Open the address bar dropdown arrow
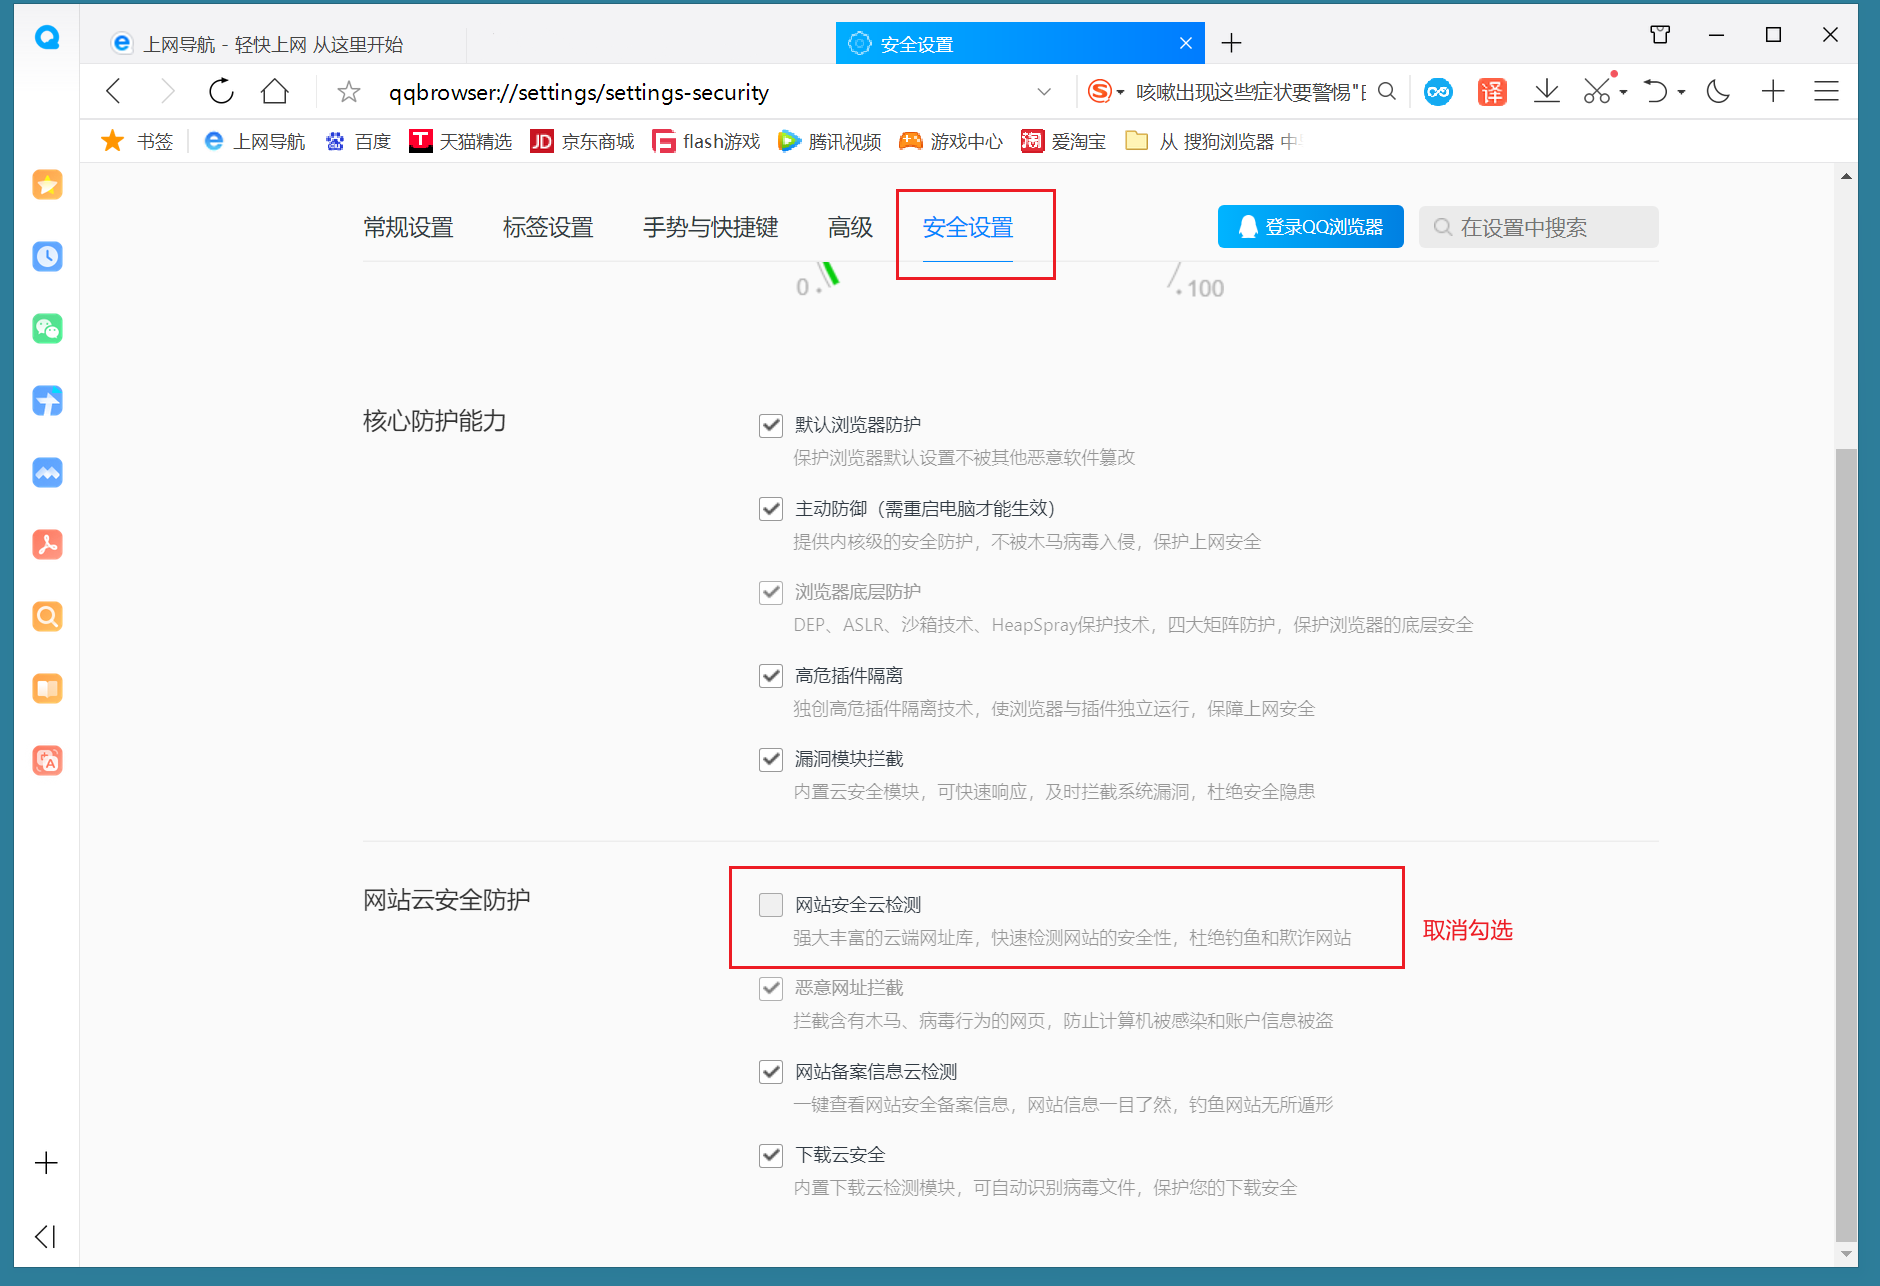 click(1044, 91)
